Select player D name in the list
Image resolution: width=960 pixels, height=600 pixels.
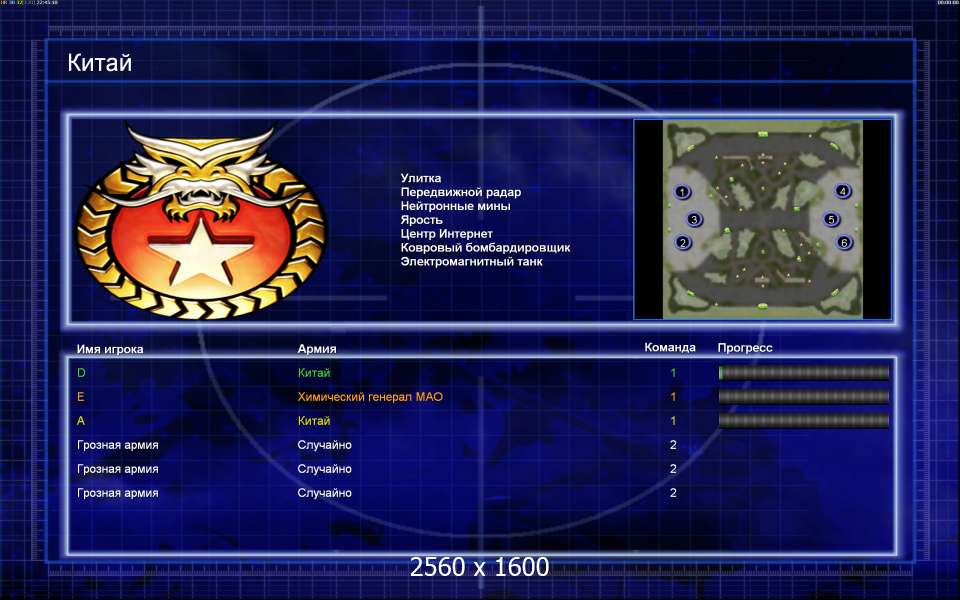point(81,373)
